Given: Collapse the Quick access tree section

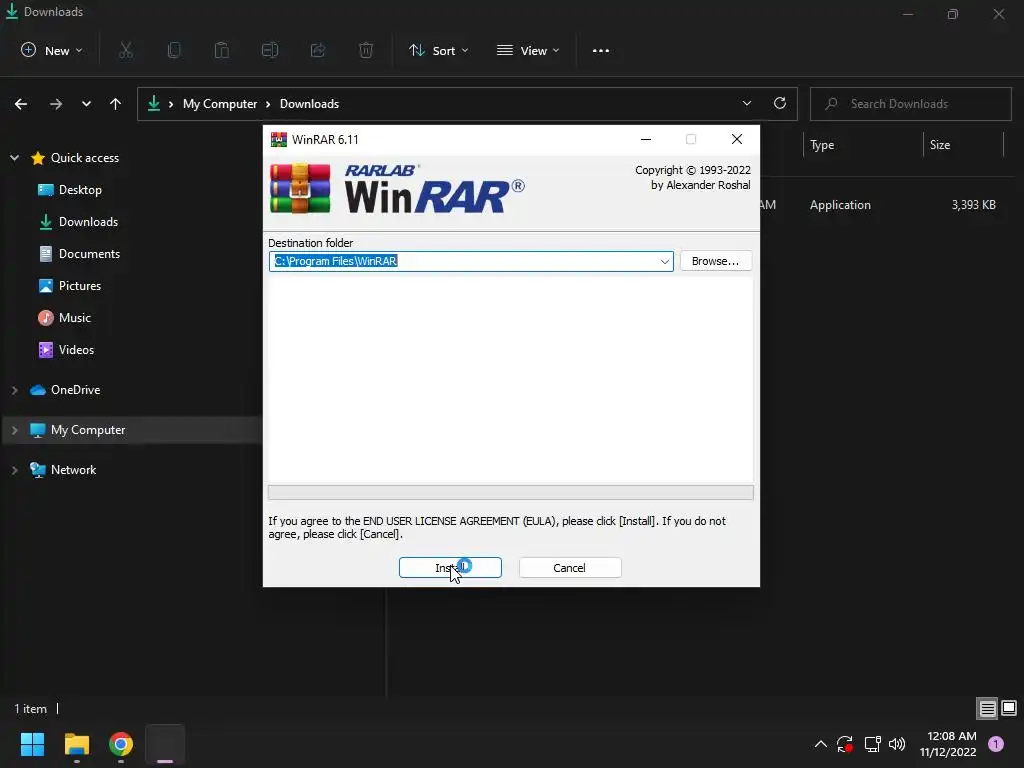Looking at the screenshot, I should (14, 157).
